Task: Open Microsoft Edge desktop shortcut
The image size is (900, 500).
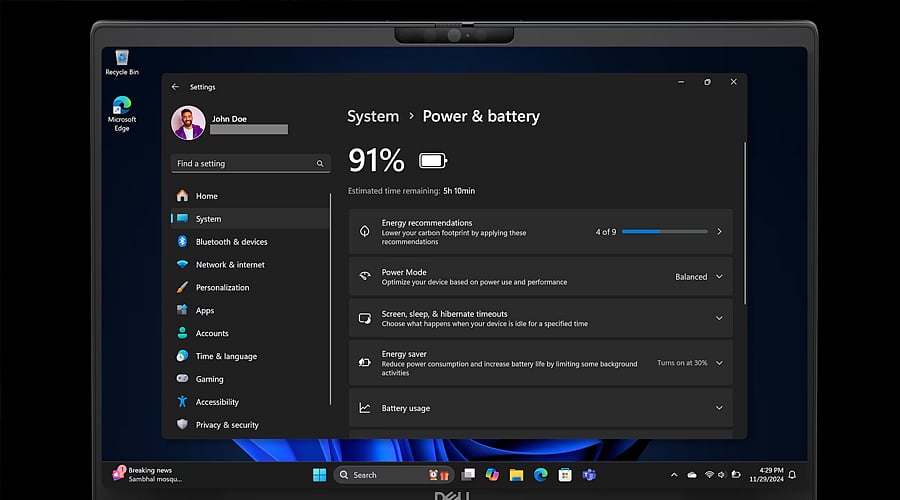Action: 121,112
